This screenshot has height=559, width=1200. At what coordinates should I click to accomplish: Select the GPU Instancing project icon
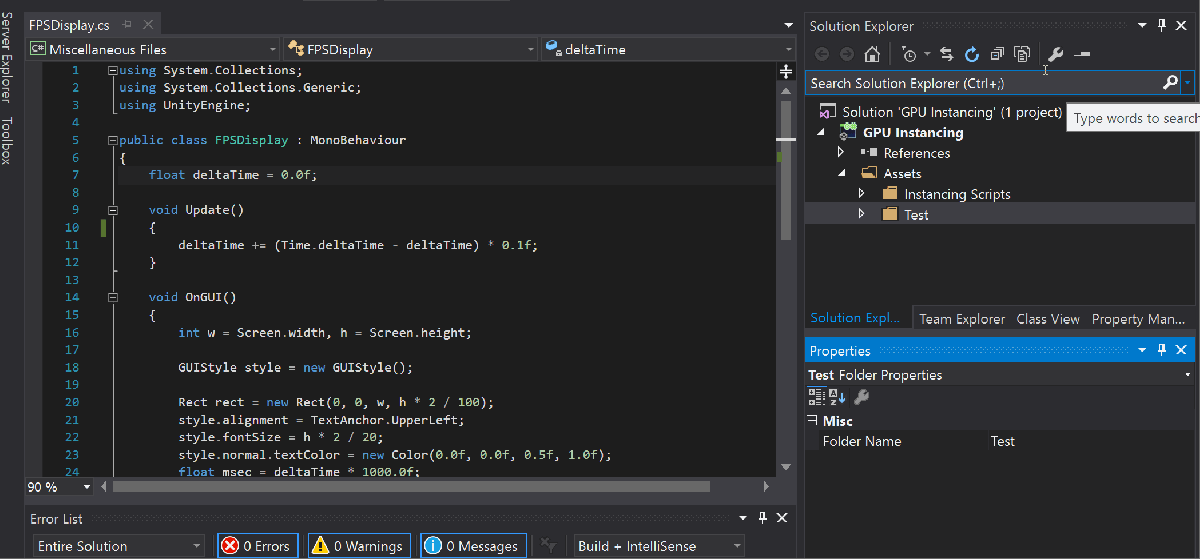(x=849, y=132)
